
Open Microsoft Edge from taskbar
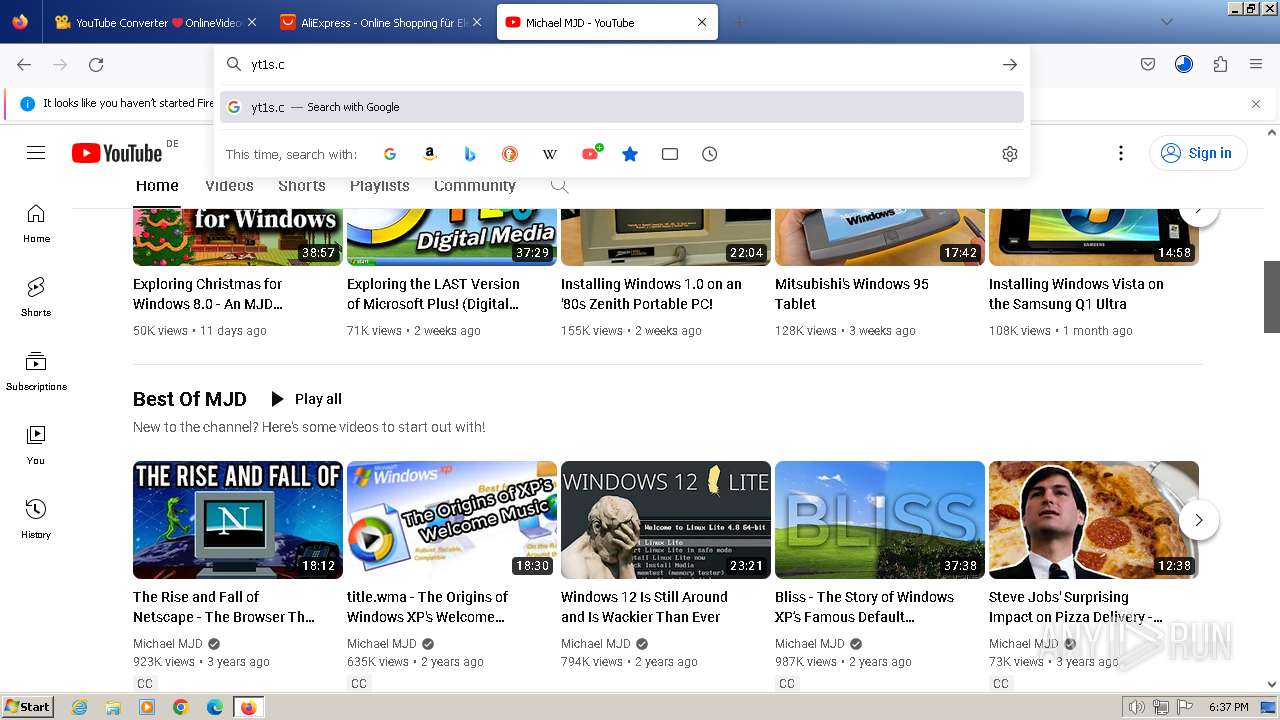click(215, 707)
